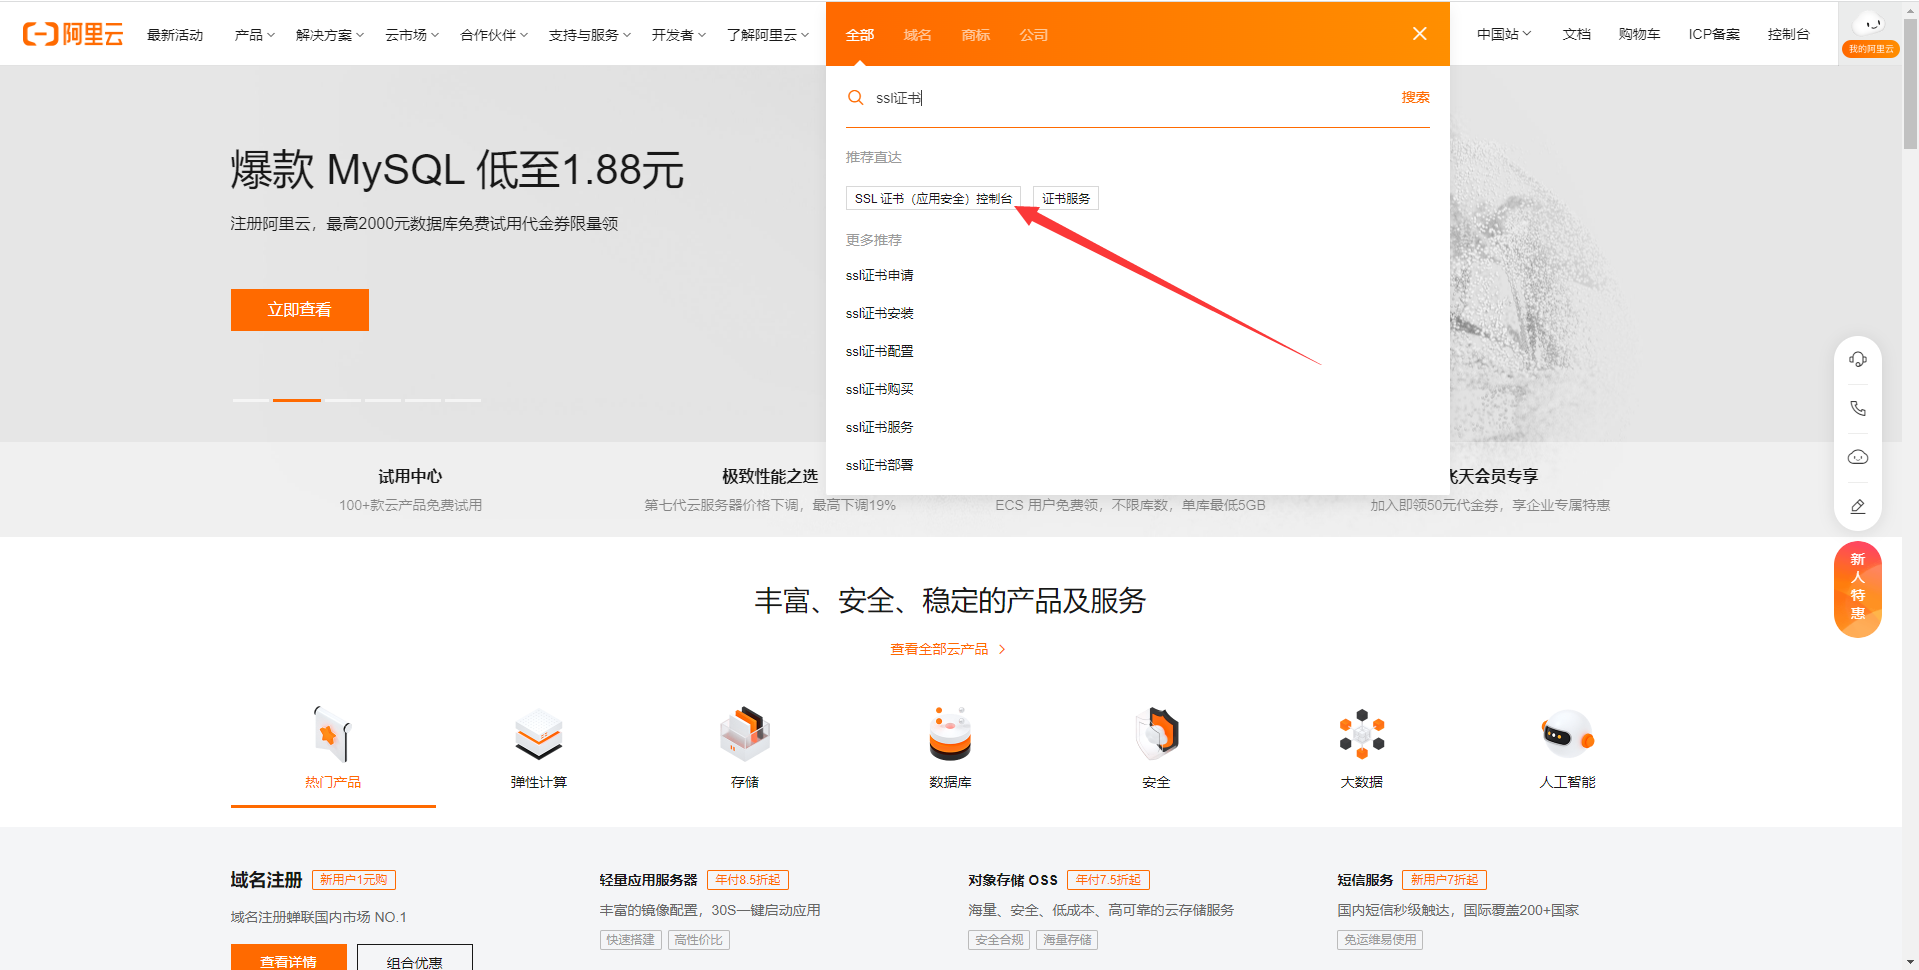Select the 弹性计算 category icon
The image size is (1919, 970).
[x=539, y=735]
